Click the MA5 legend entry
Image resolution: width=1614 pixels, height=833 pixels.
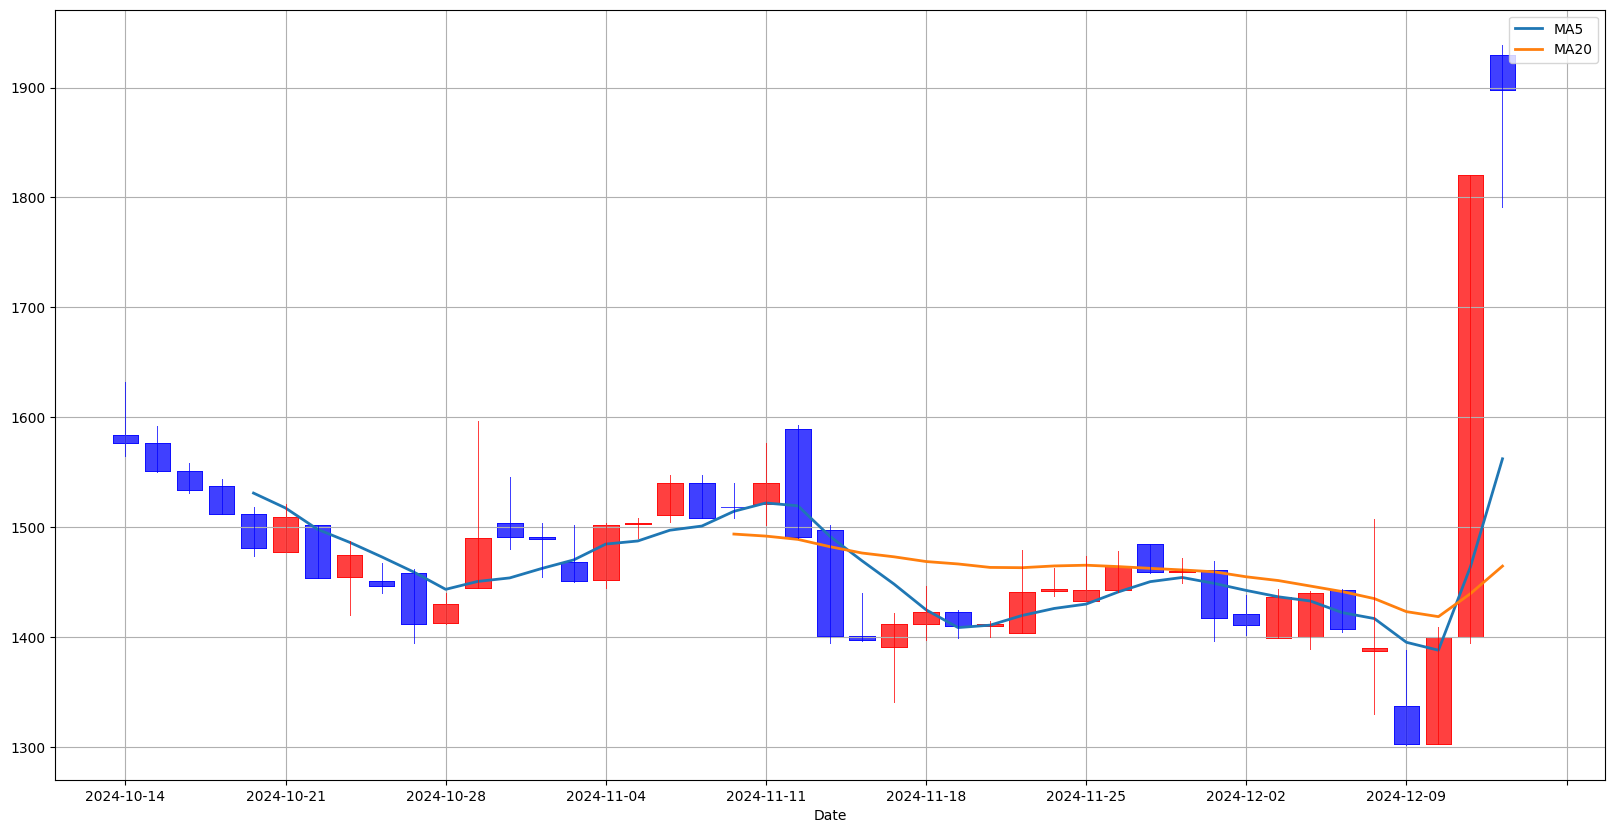(1549, 29)
